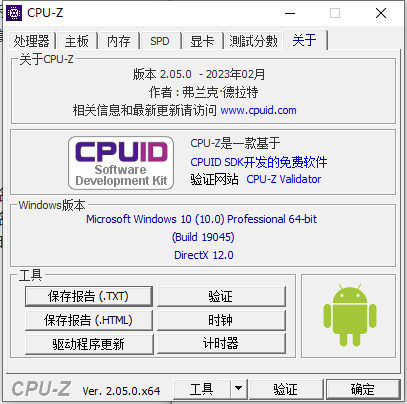Follow the CPU-Z Validator link
The height and width of the screenshot is (404, 407).
coord(284,179)
